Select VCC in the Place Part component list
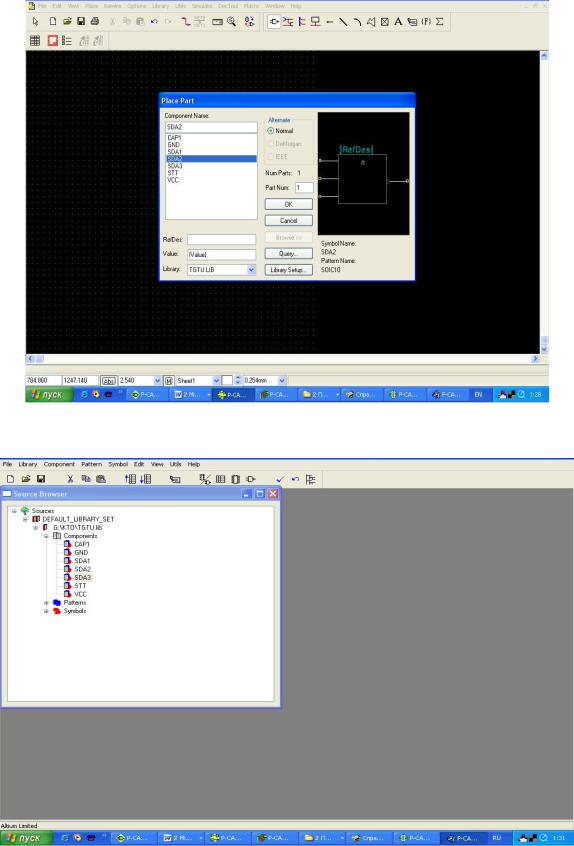 [173, 180]
